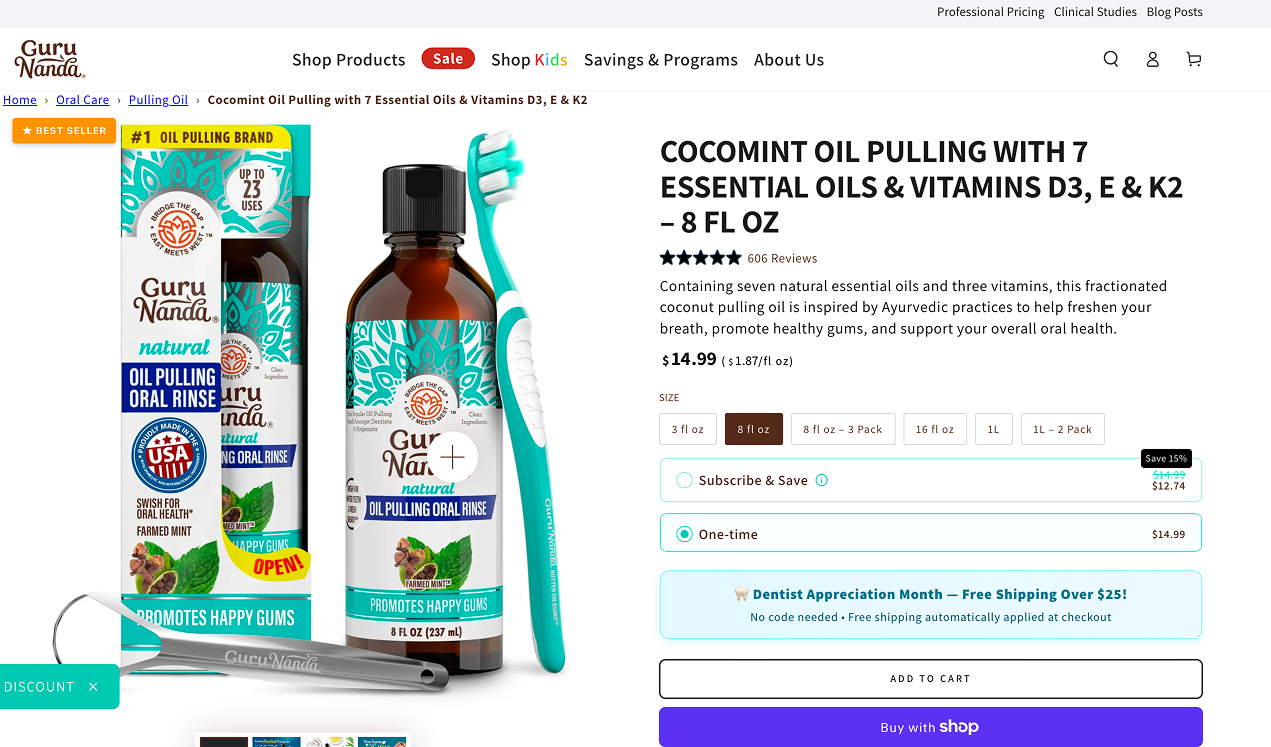
Task: Click the Buy with Shop button
Action: click(930, 727)
